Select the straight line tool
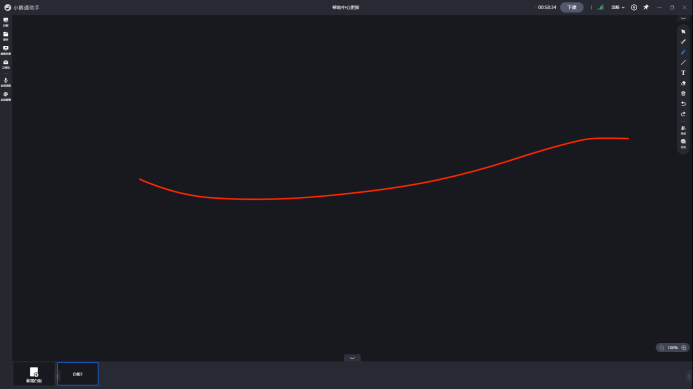This screenshot has width=693, height=389. (x=683, y=62)
